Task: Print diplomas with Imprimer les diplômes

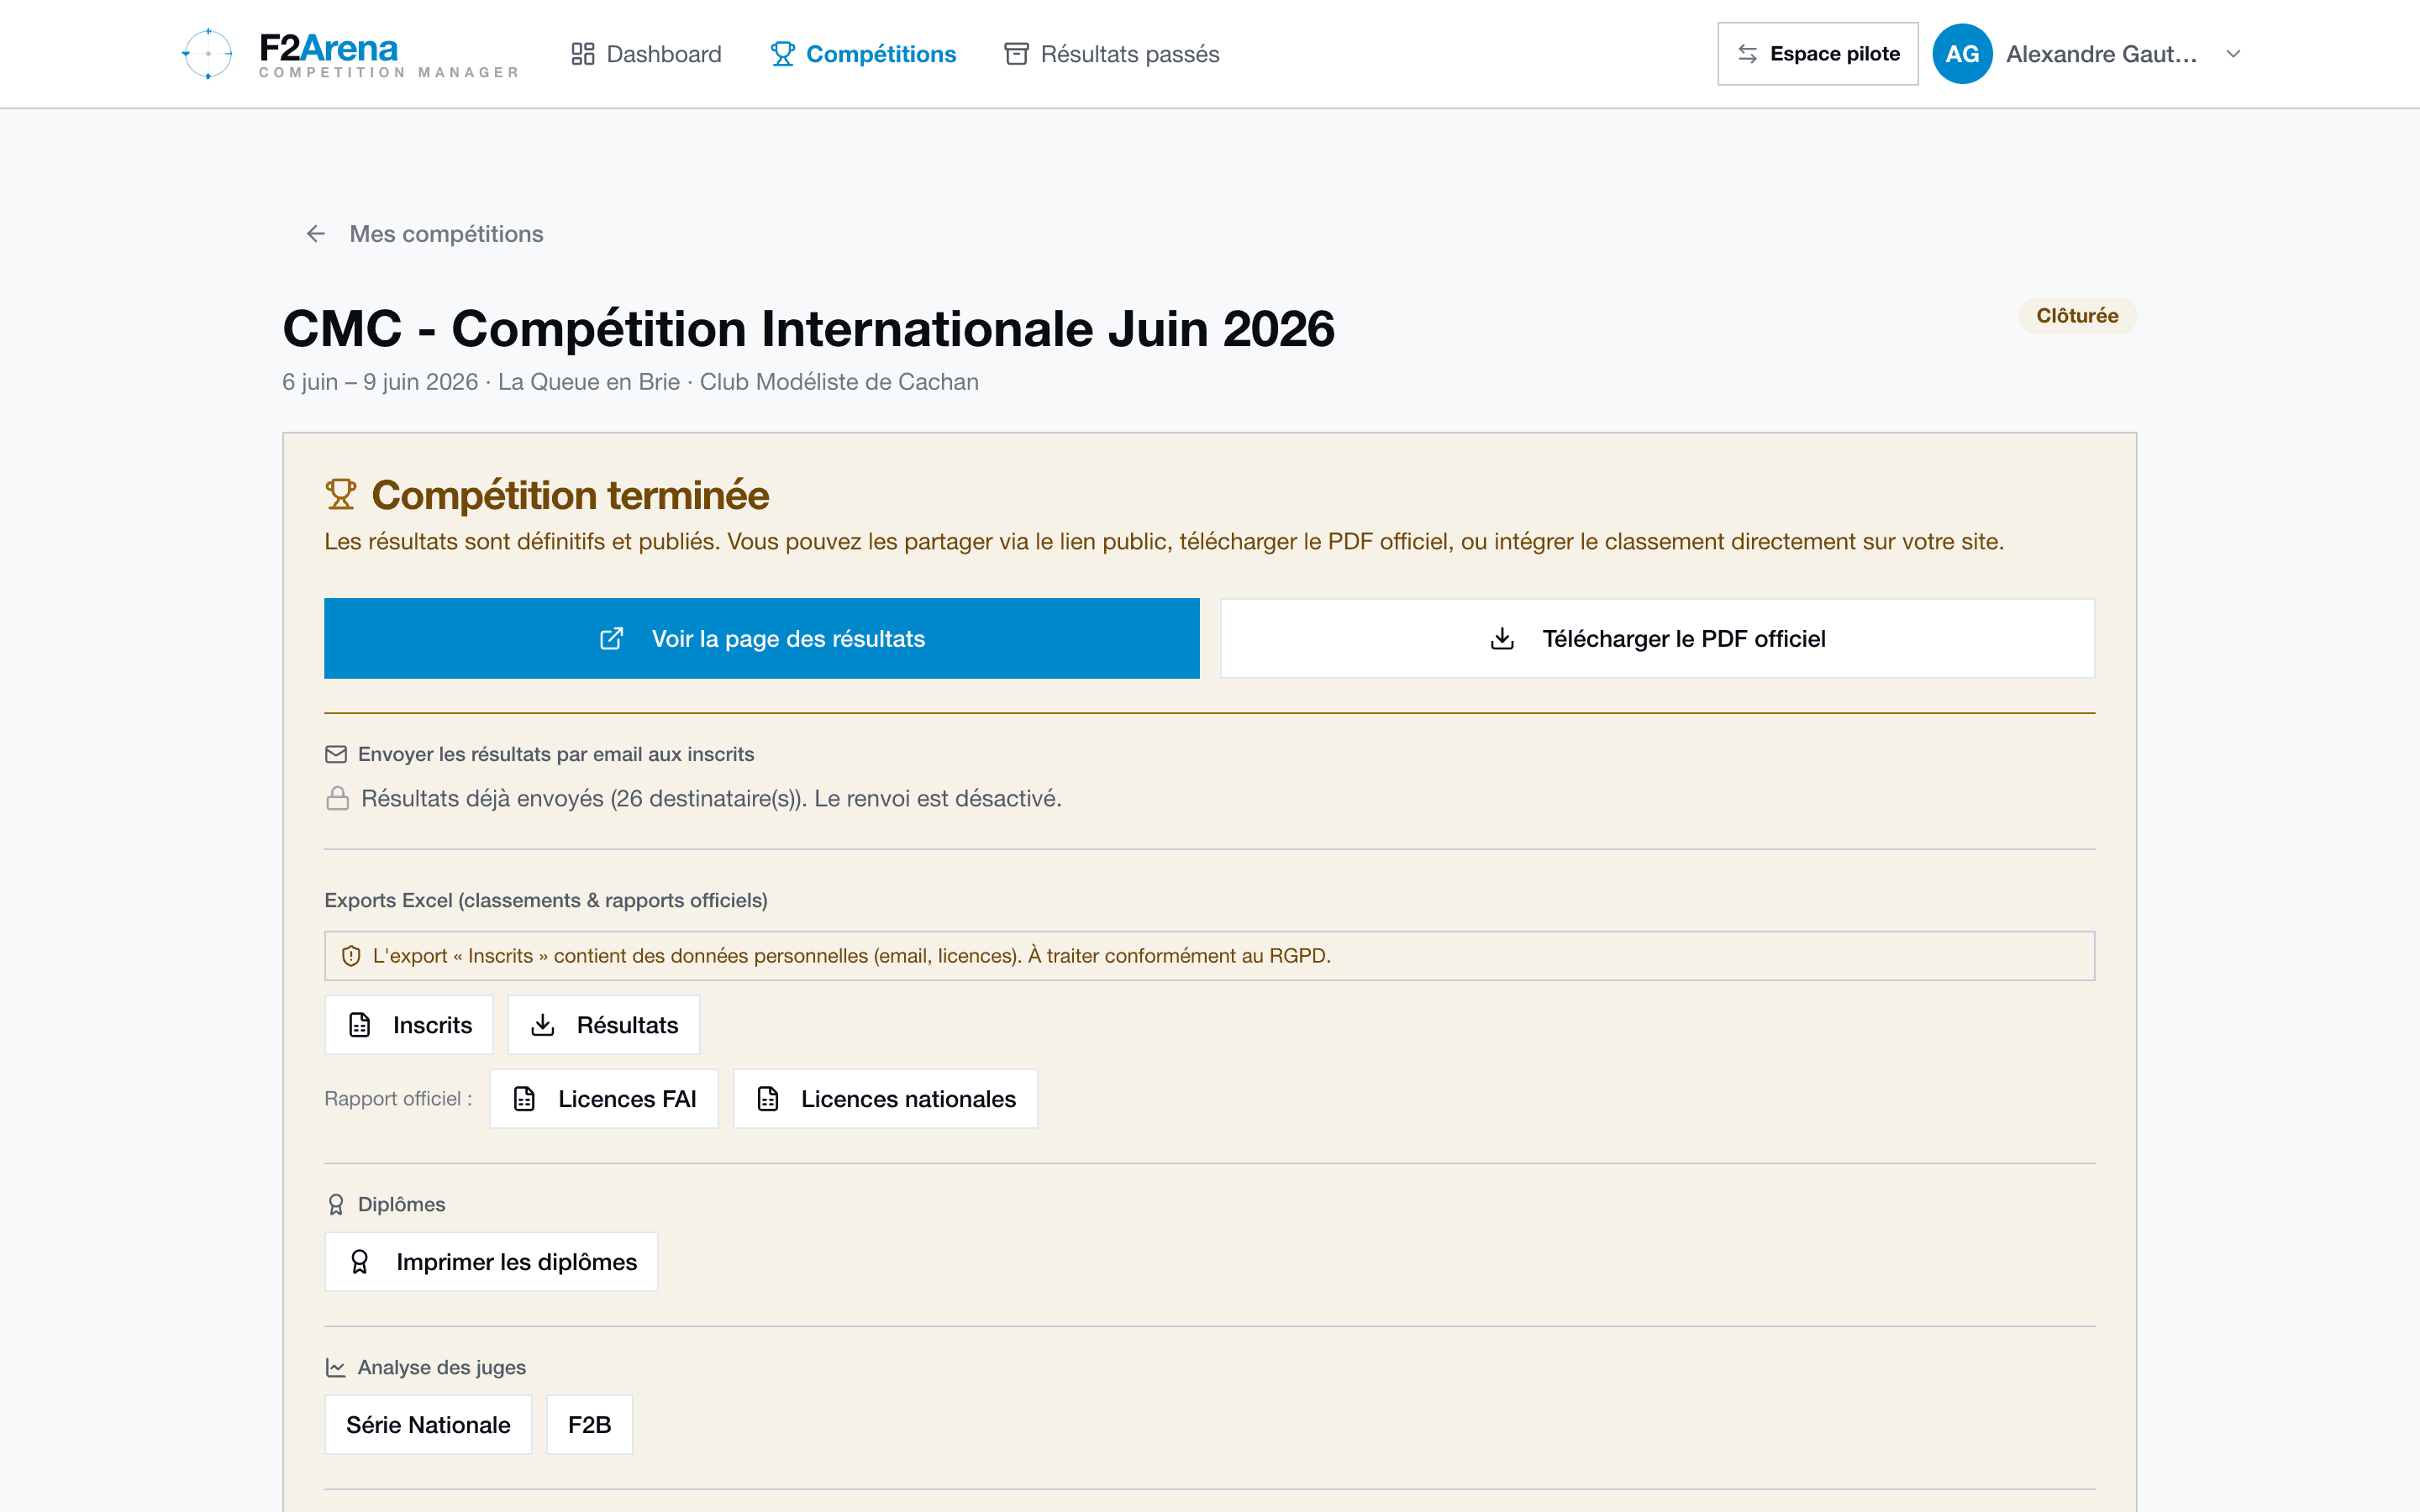Action: pyautogui.click(x=491, y=1262)
